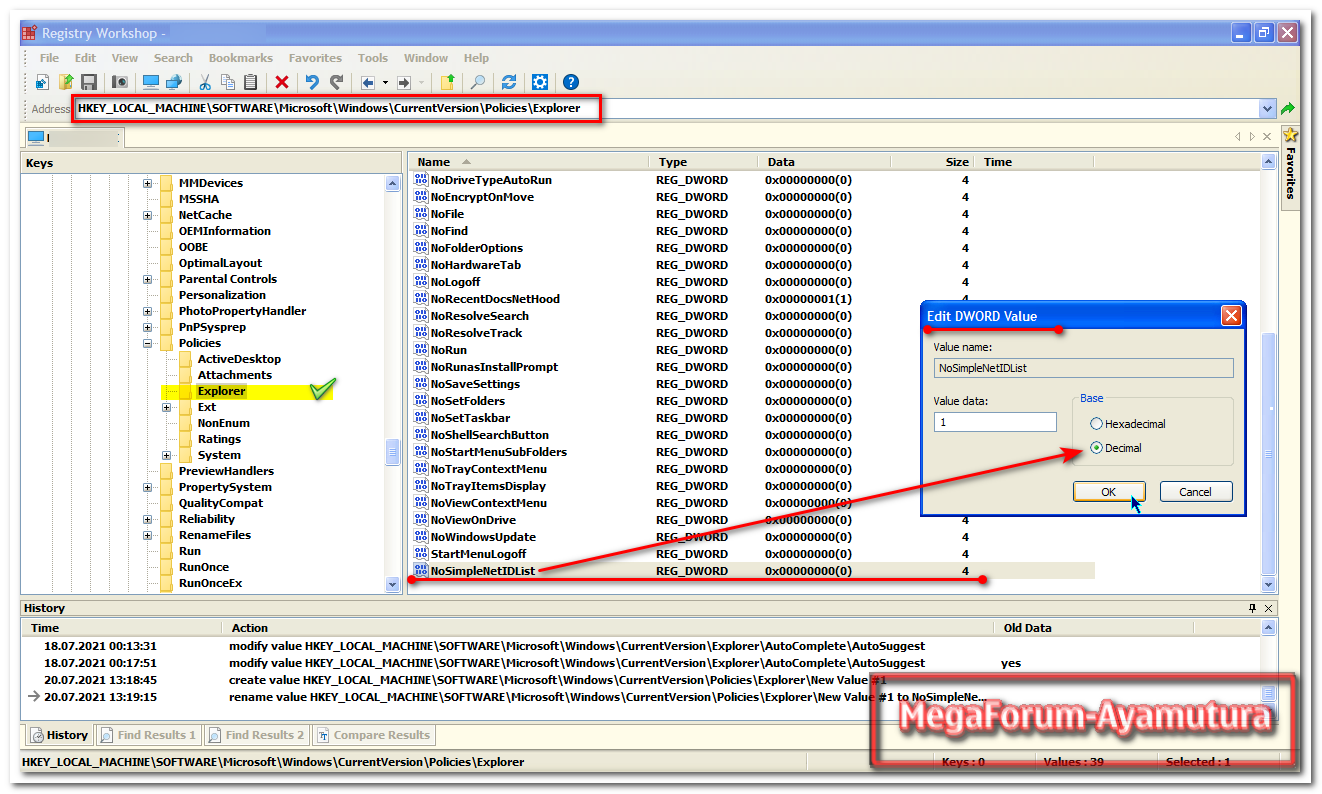The image size is (1322, 794).
Task: Click the Export folder toolbar icon
Action: pos(66,82)
